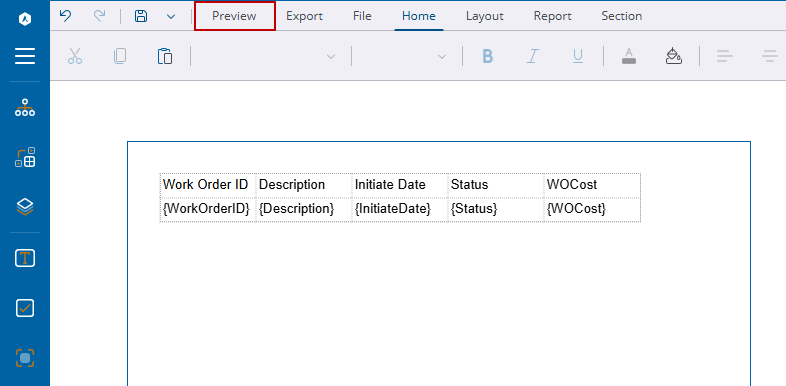Select the {WOCost} table cell
Screen dimensions: 786x386
pyautogui.click(x=593, y=210)
